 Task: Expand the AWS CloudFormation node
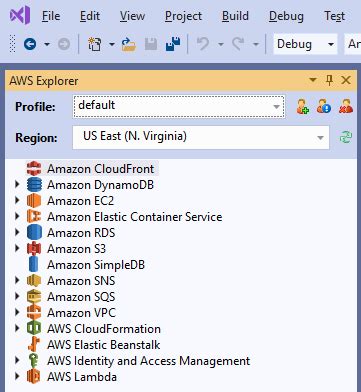point(18,328)
